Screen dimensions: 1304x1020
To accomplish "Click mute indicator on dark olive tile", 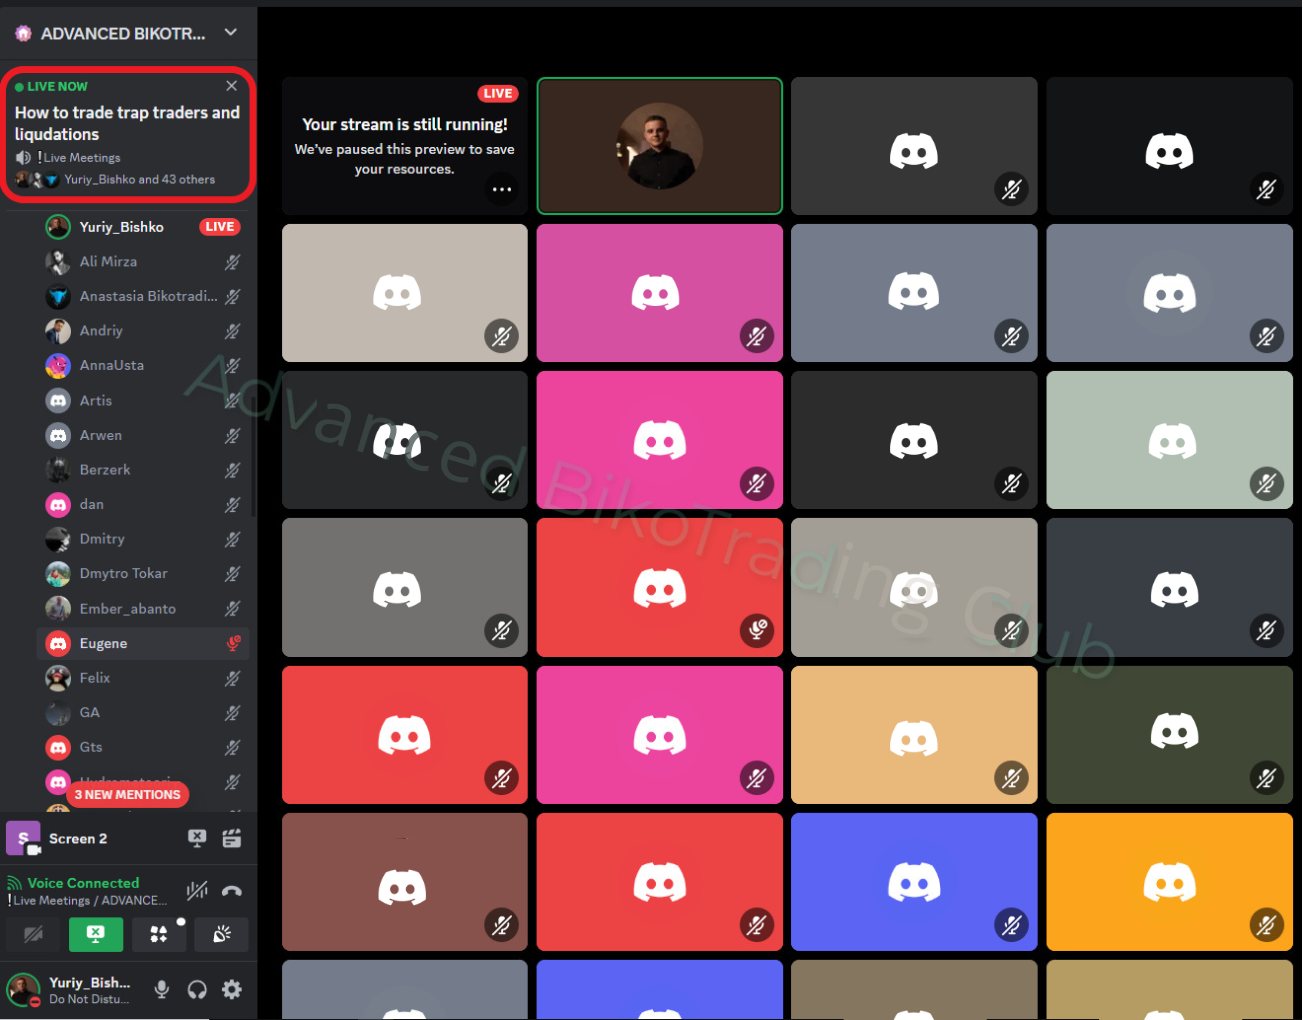I will tap(1267, 778).
